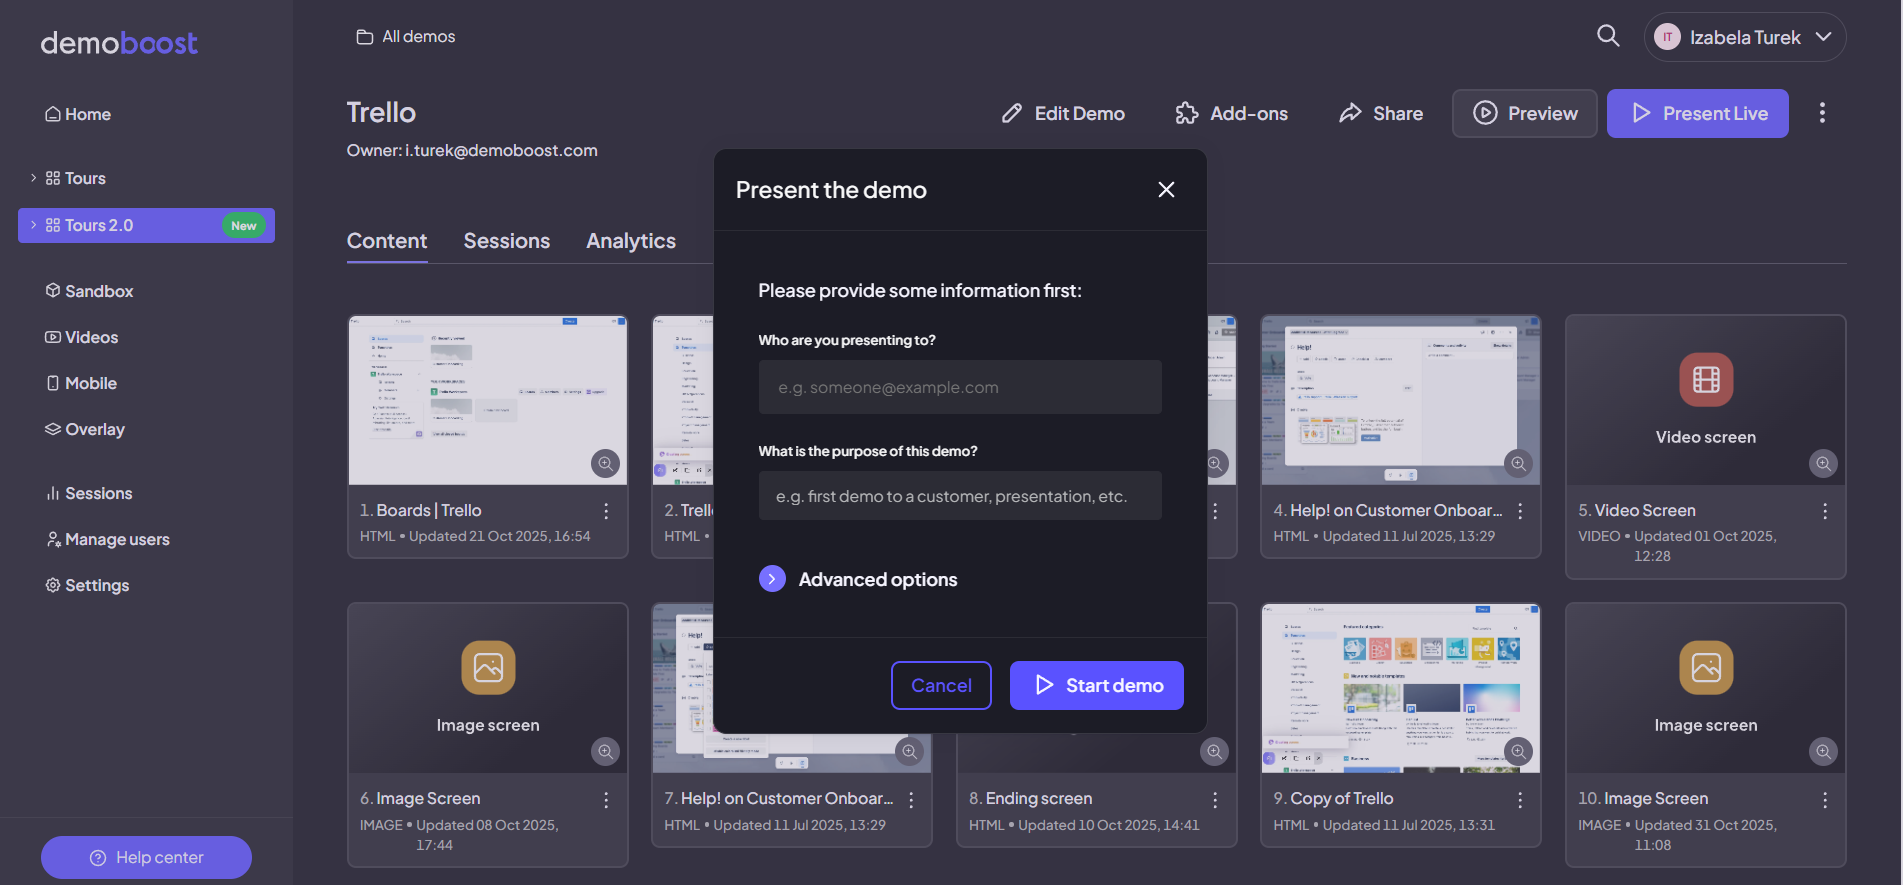Click the 6. Image Screen image icon
Screen dimensions: 1903x885
tap(488, 667)
